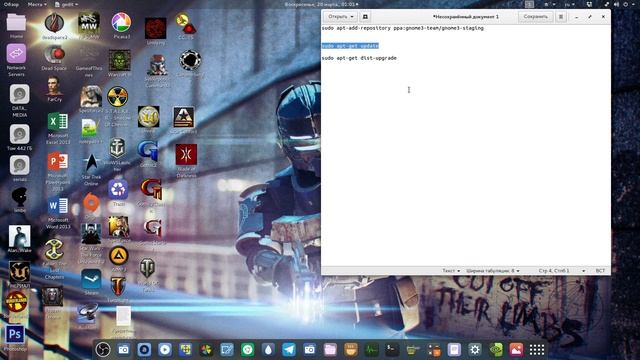Viewport: 640px width, 360px height.
Task: Open the Места places menu
Action: pyautogui.click(x=37, y=4)
